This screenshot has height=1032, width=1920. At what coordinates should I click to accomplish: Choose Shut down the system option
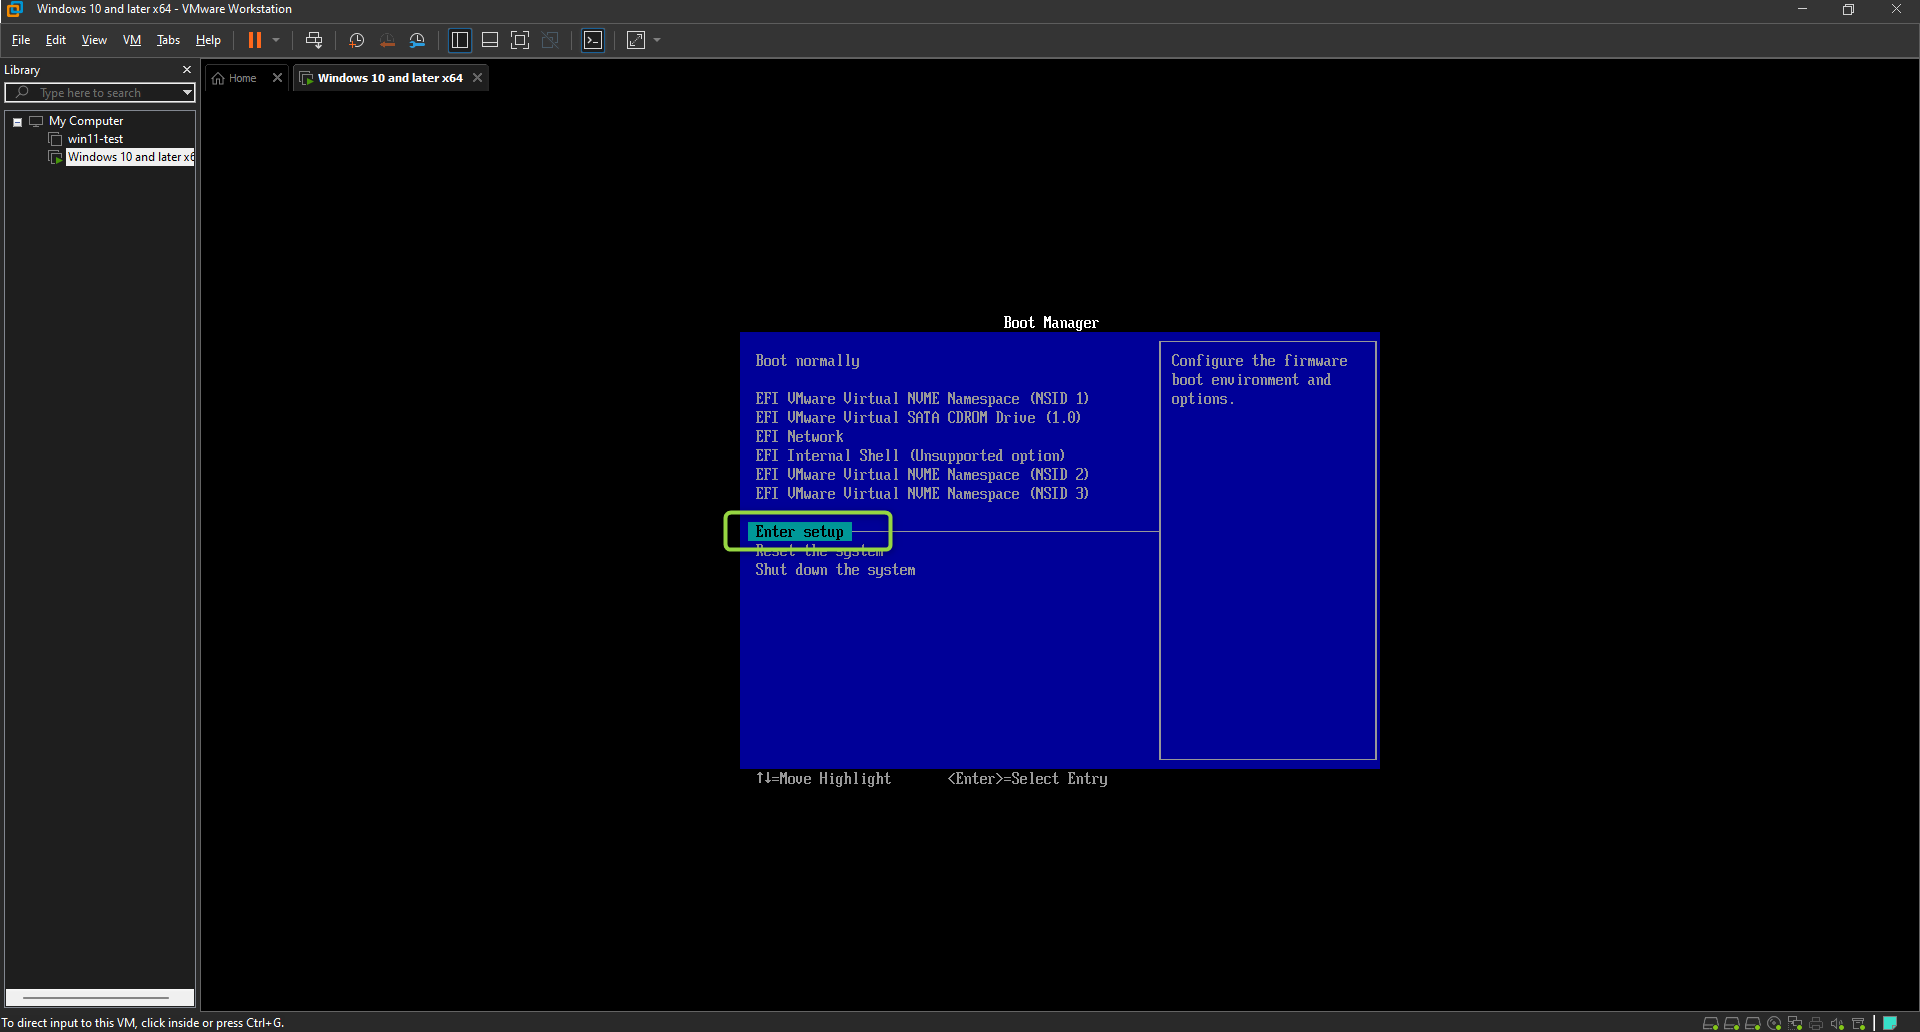point(835,570)
